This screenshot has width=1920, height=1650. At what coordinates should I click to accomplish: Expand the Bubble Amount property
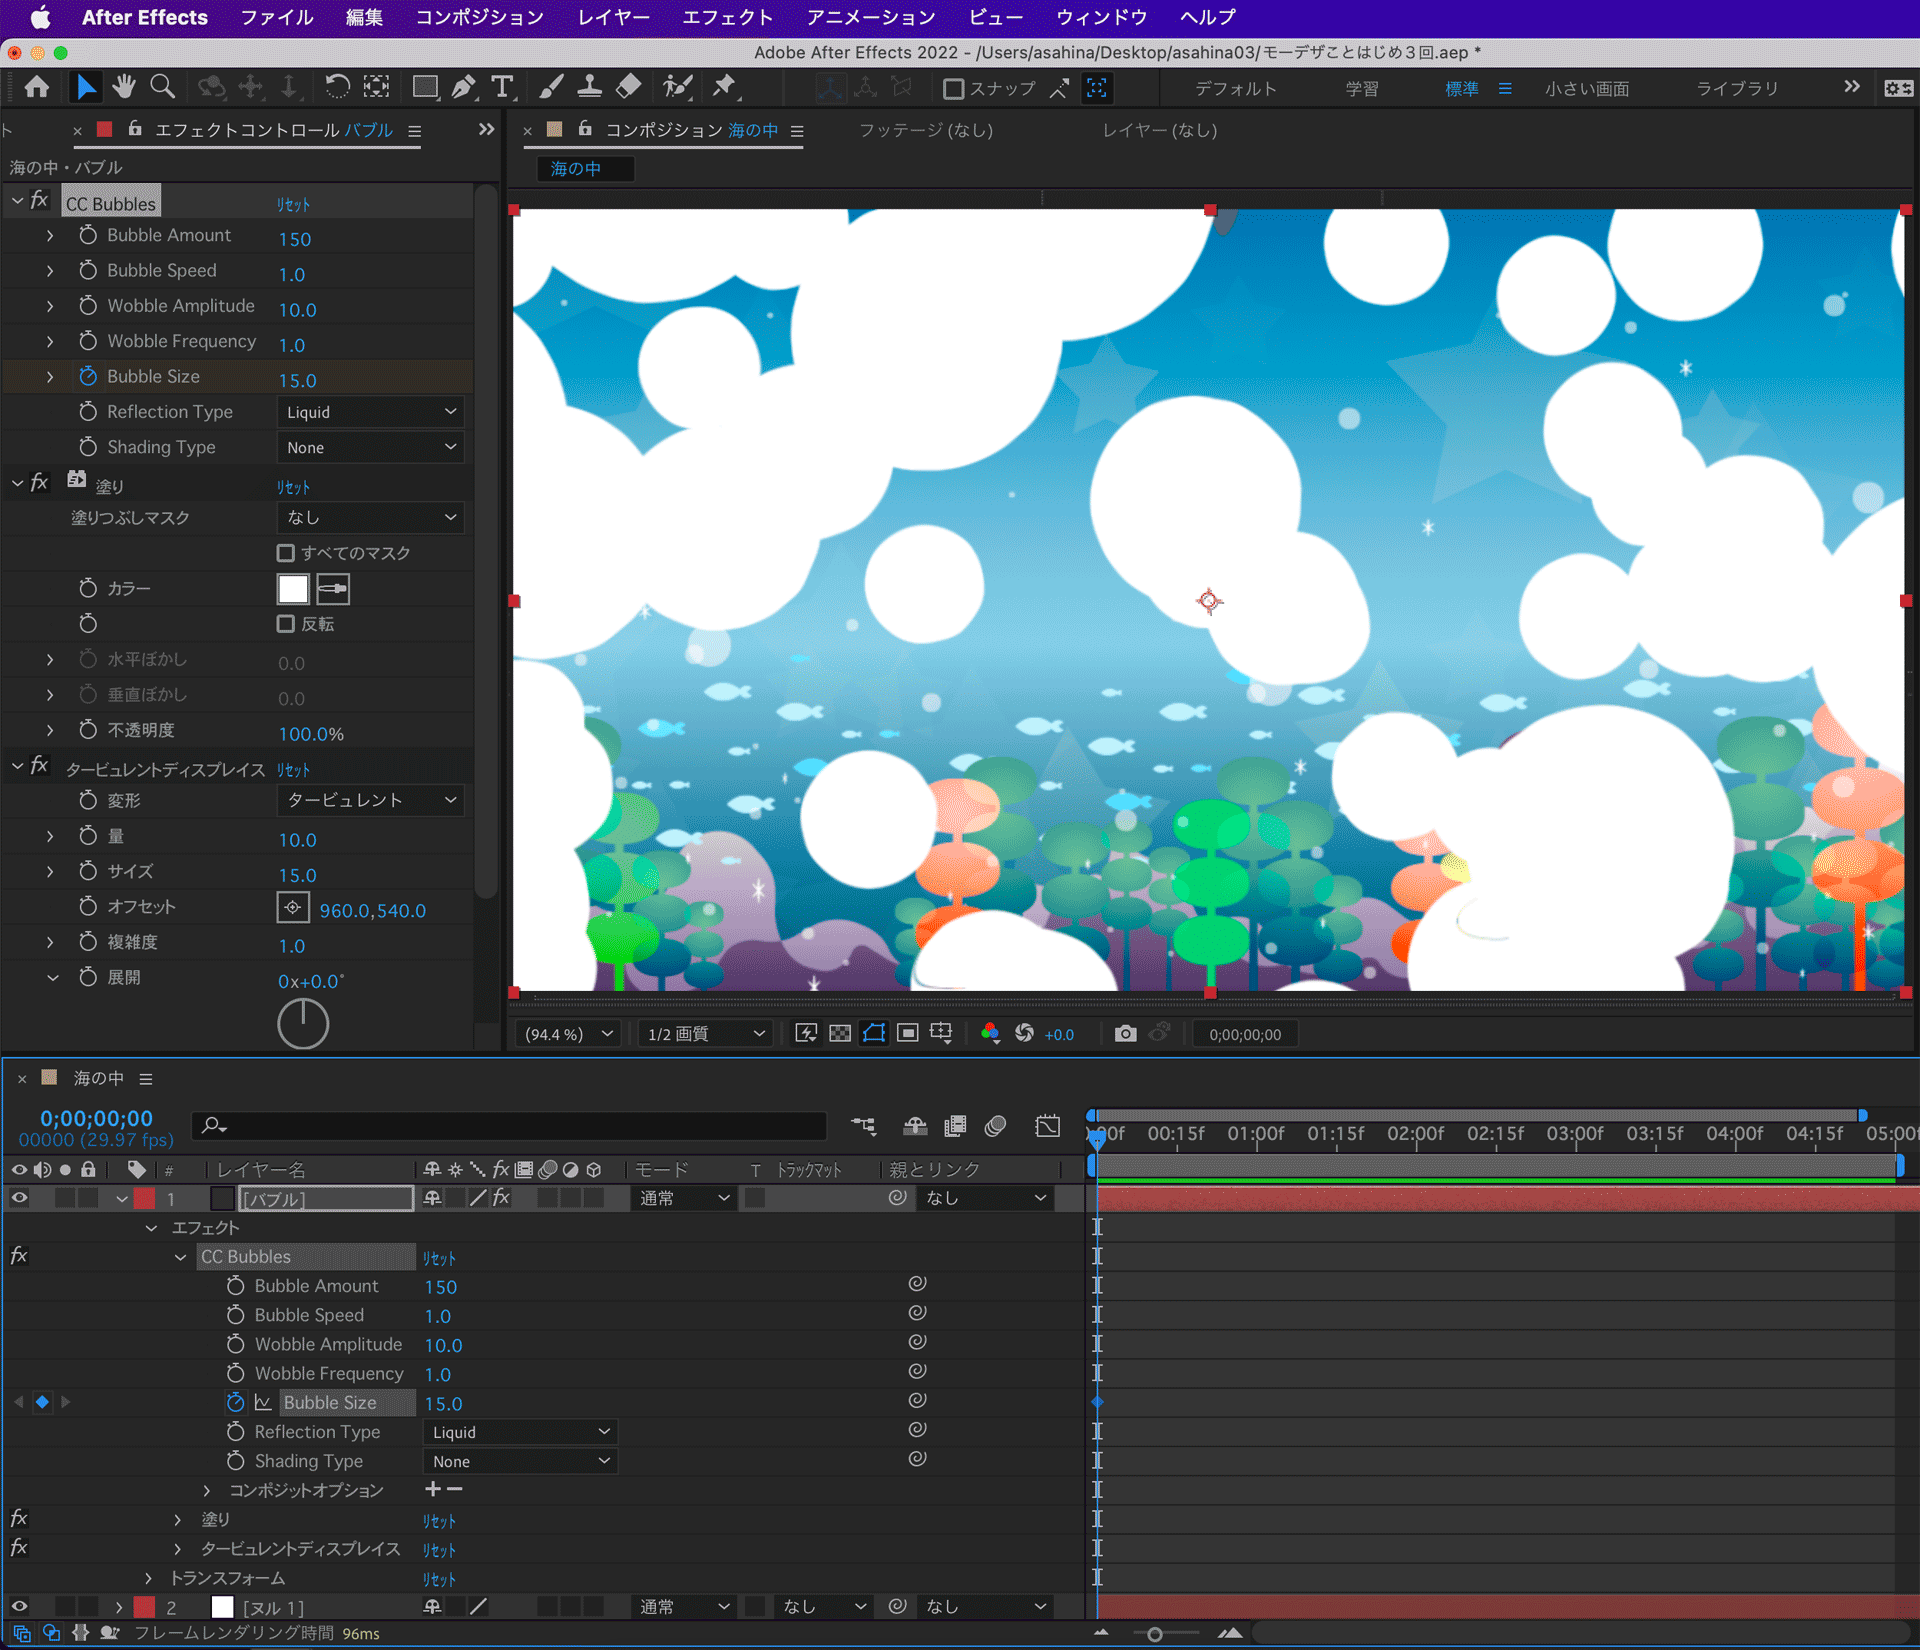tap(50, 236)
